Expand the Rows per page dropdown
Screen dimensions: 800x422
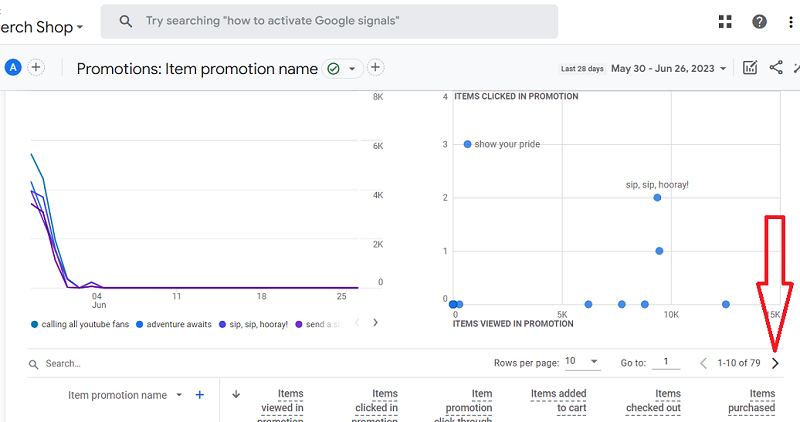pos(582,362)
